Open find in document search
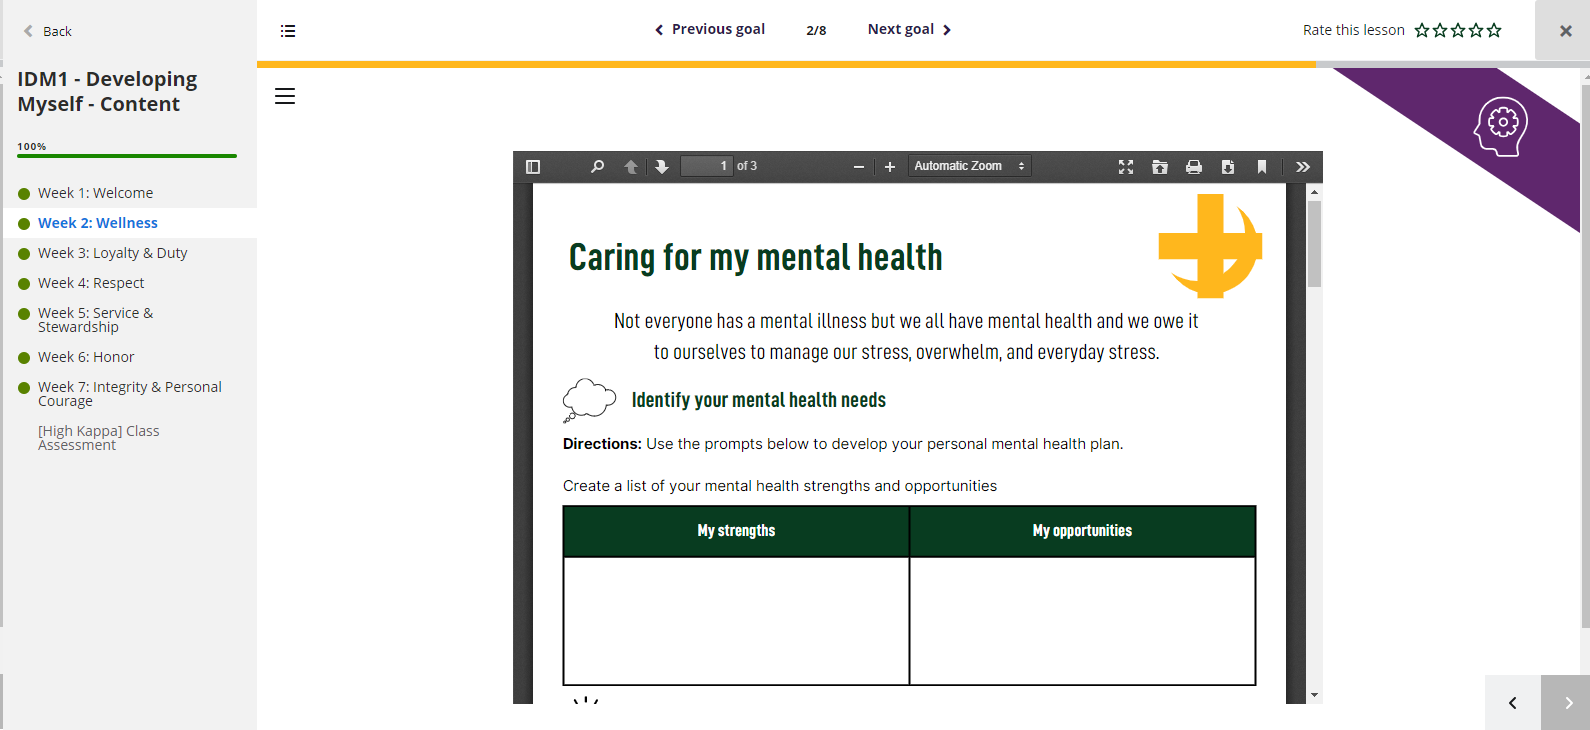The height and width of the screenshot is (730, 1590). tap(597, 167)
